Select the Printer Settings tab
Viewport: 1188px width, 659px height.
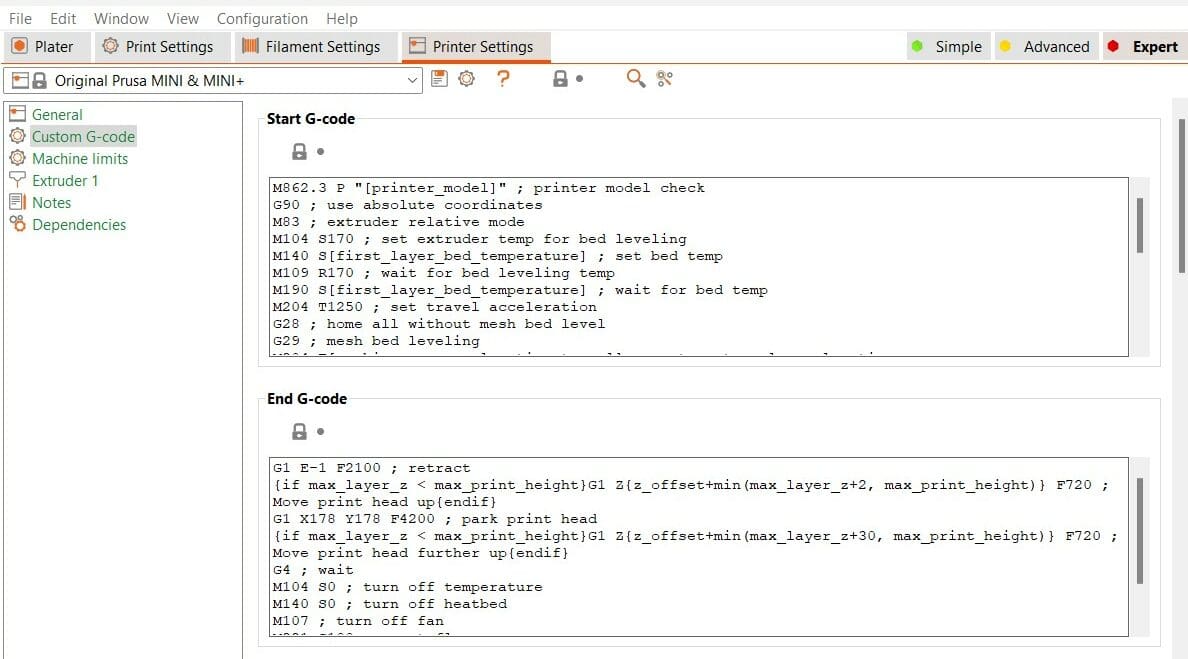(475, 47)
